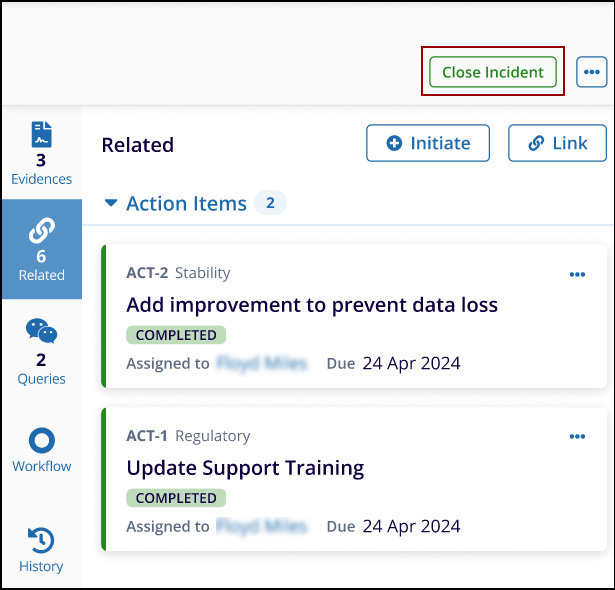The height and width of the screenshot is (590, 615).
Task: Open the Workflow circle icon
Action: coord(41,440)
